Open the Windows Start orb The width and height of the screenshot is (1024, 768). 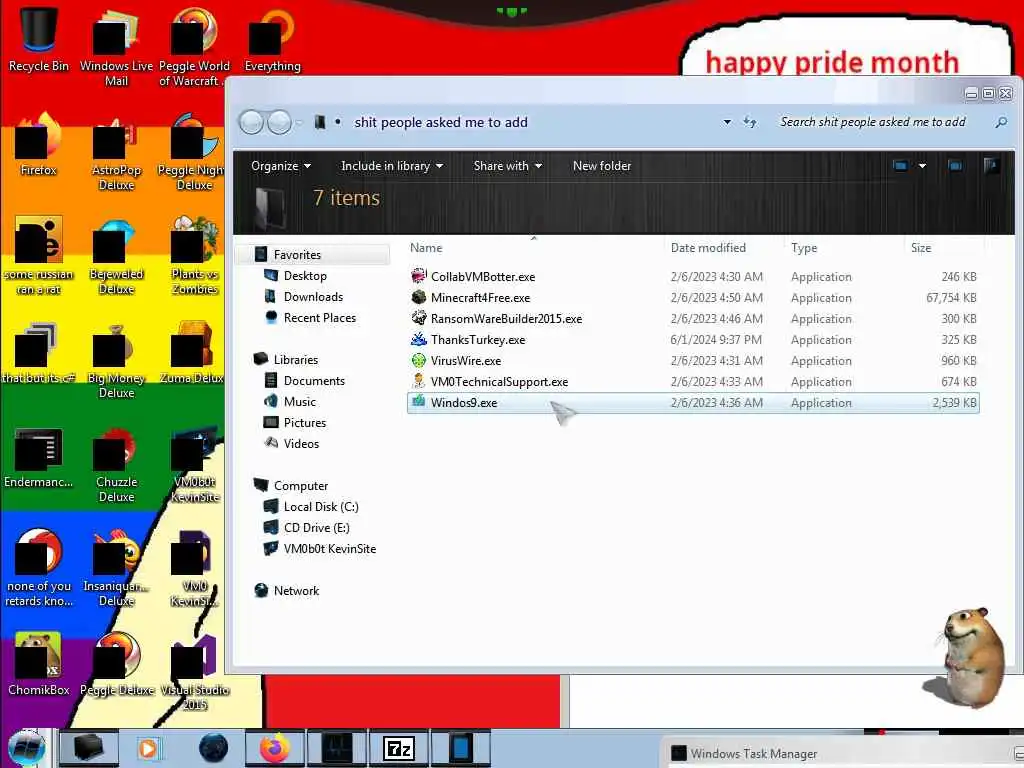(x=27, y=748)
